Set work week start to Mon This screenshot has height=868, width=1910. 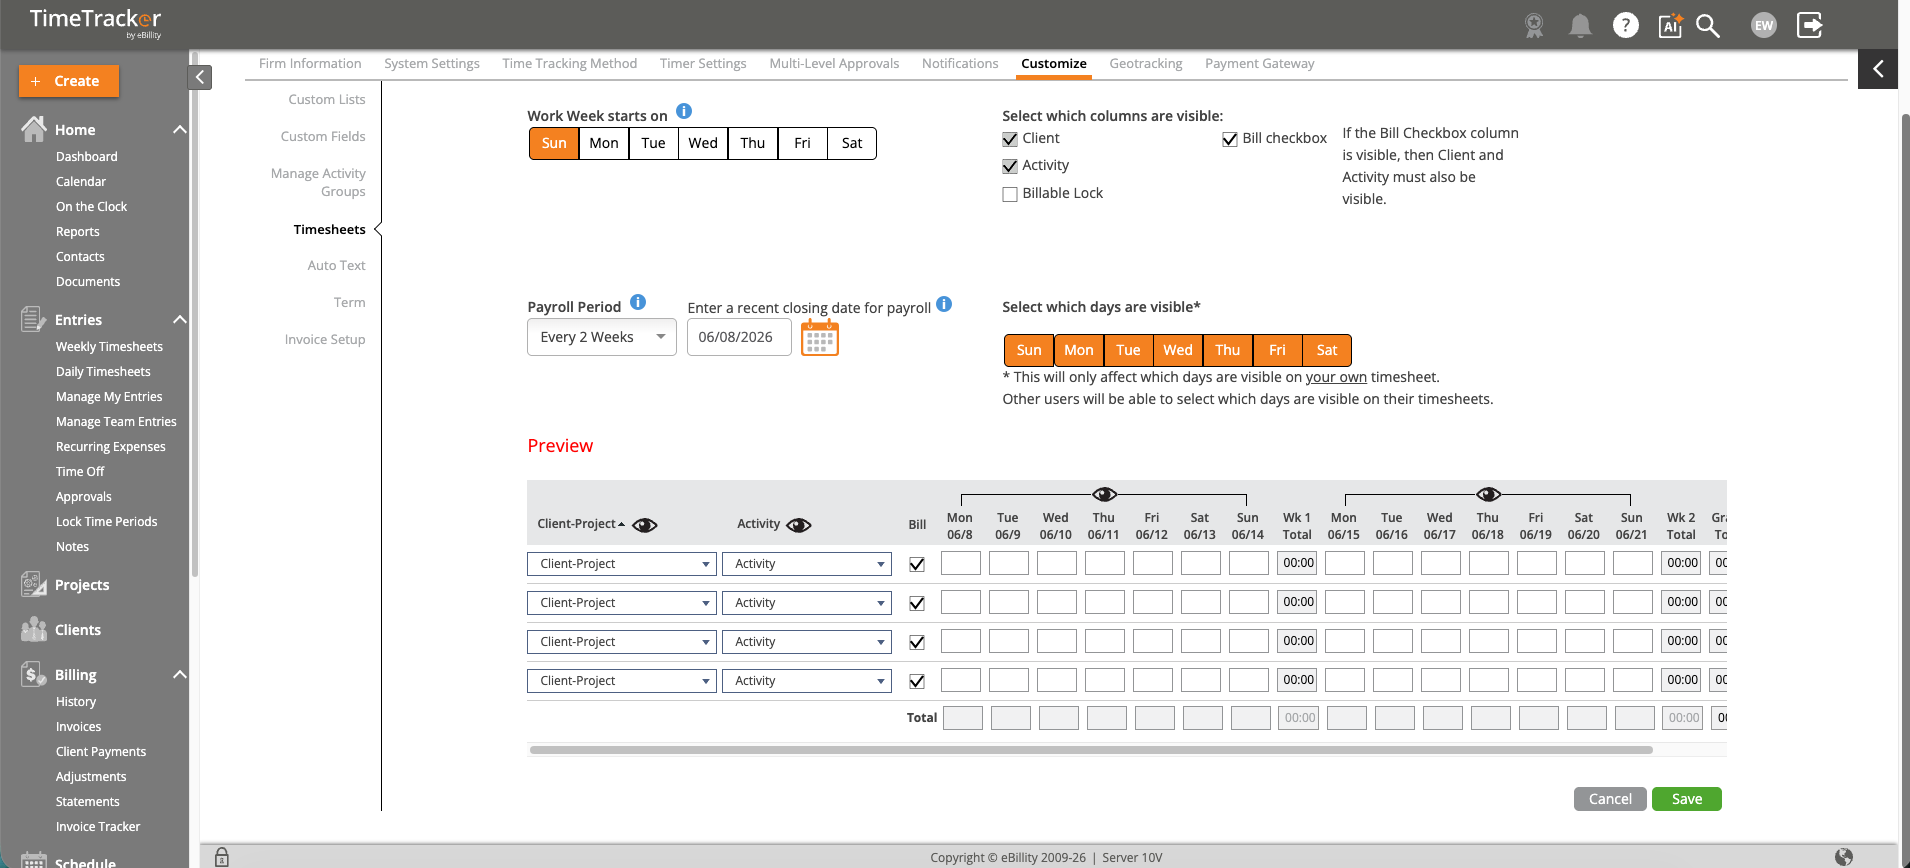(604, 143)
